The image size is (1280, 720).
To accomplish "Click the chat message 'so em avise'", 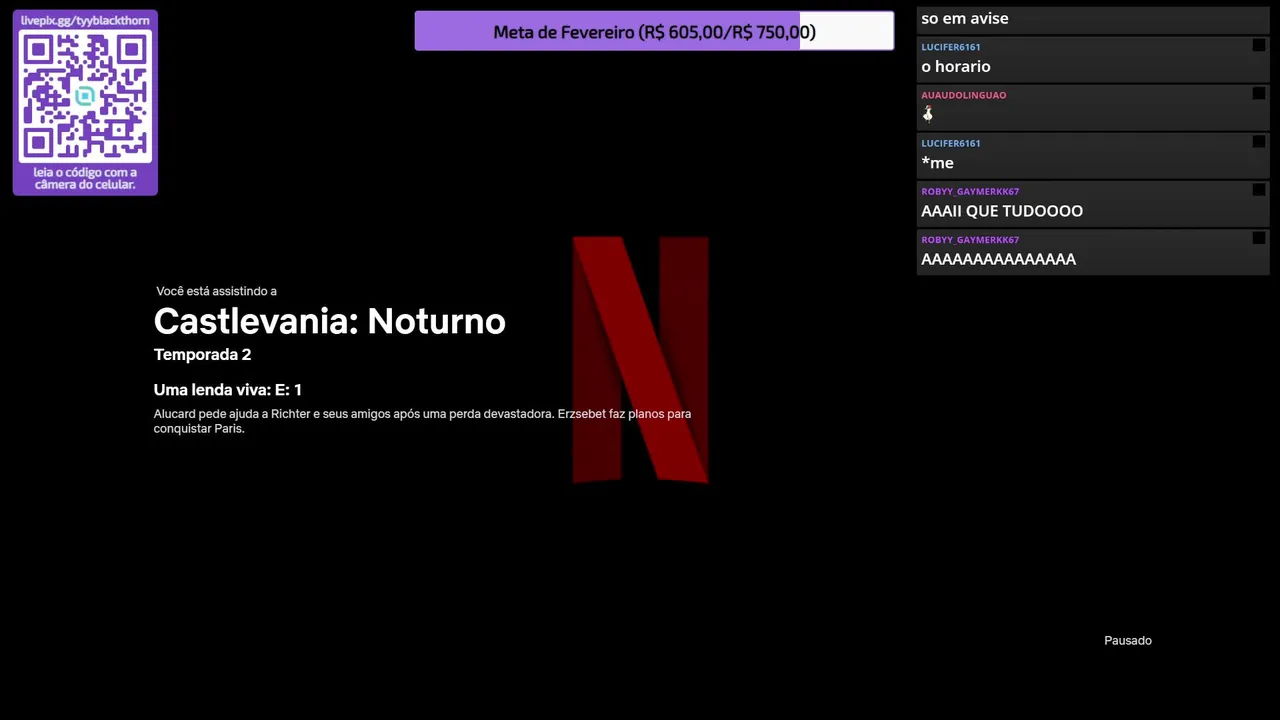I will tap(965, 18).
